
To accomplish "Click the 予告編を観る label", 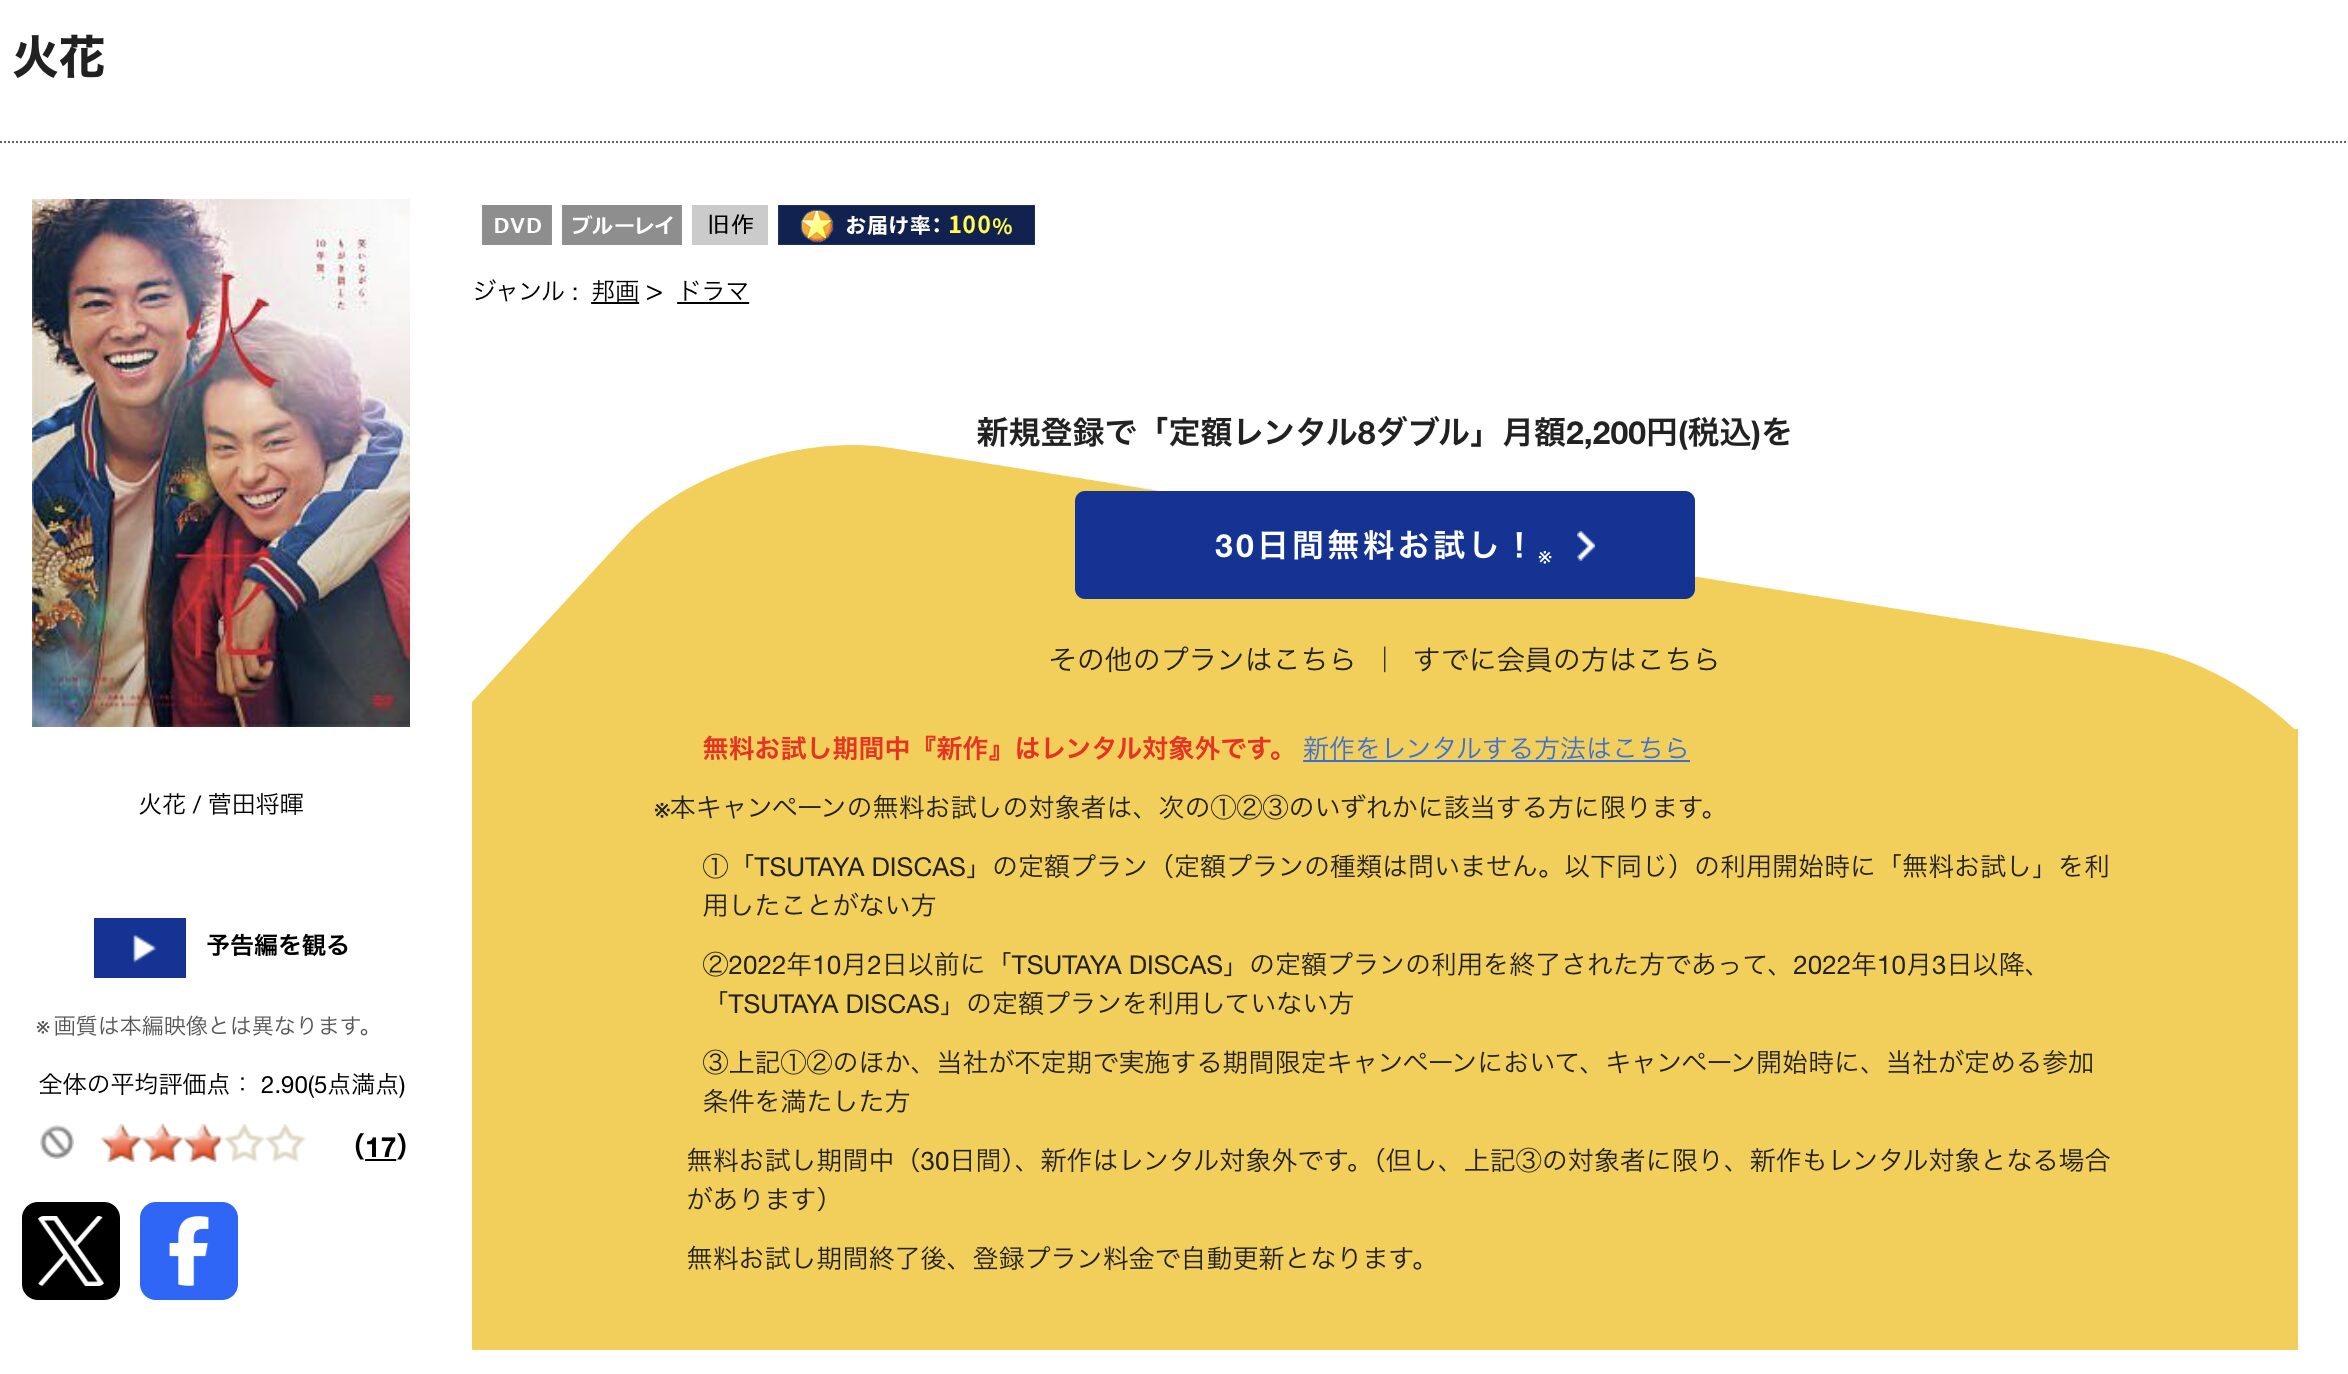I will [278, 946].
